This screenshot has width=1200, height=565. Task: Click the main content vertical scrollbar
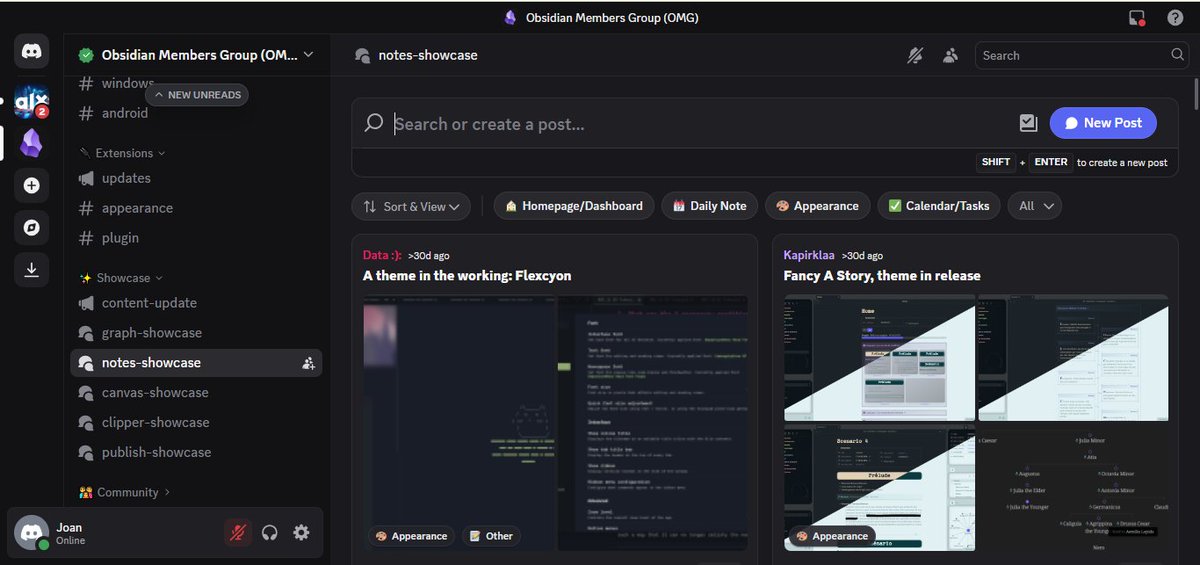(1195, 95)
